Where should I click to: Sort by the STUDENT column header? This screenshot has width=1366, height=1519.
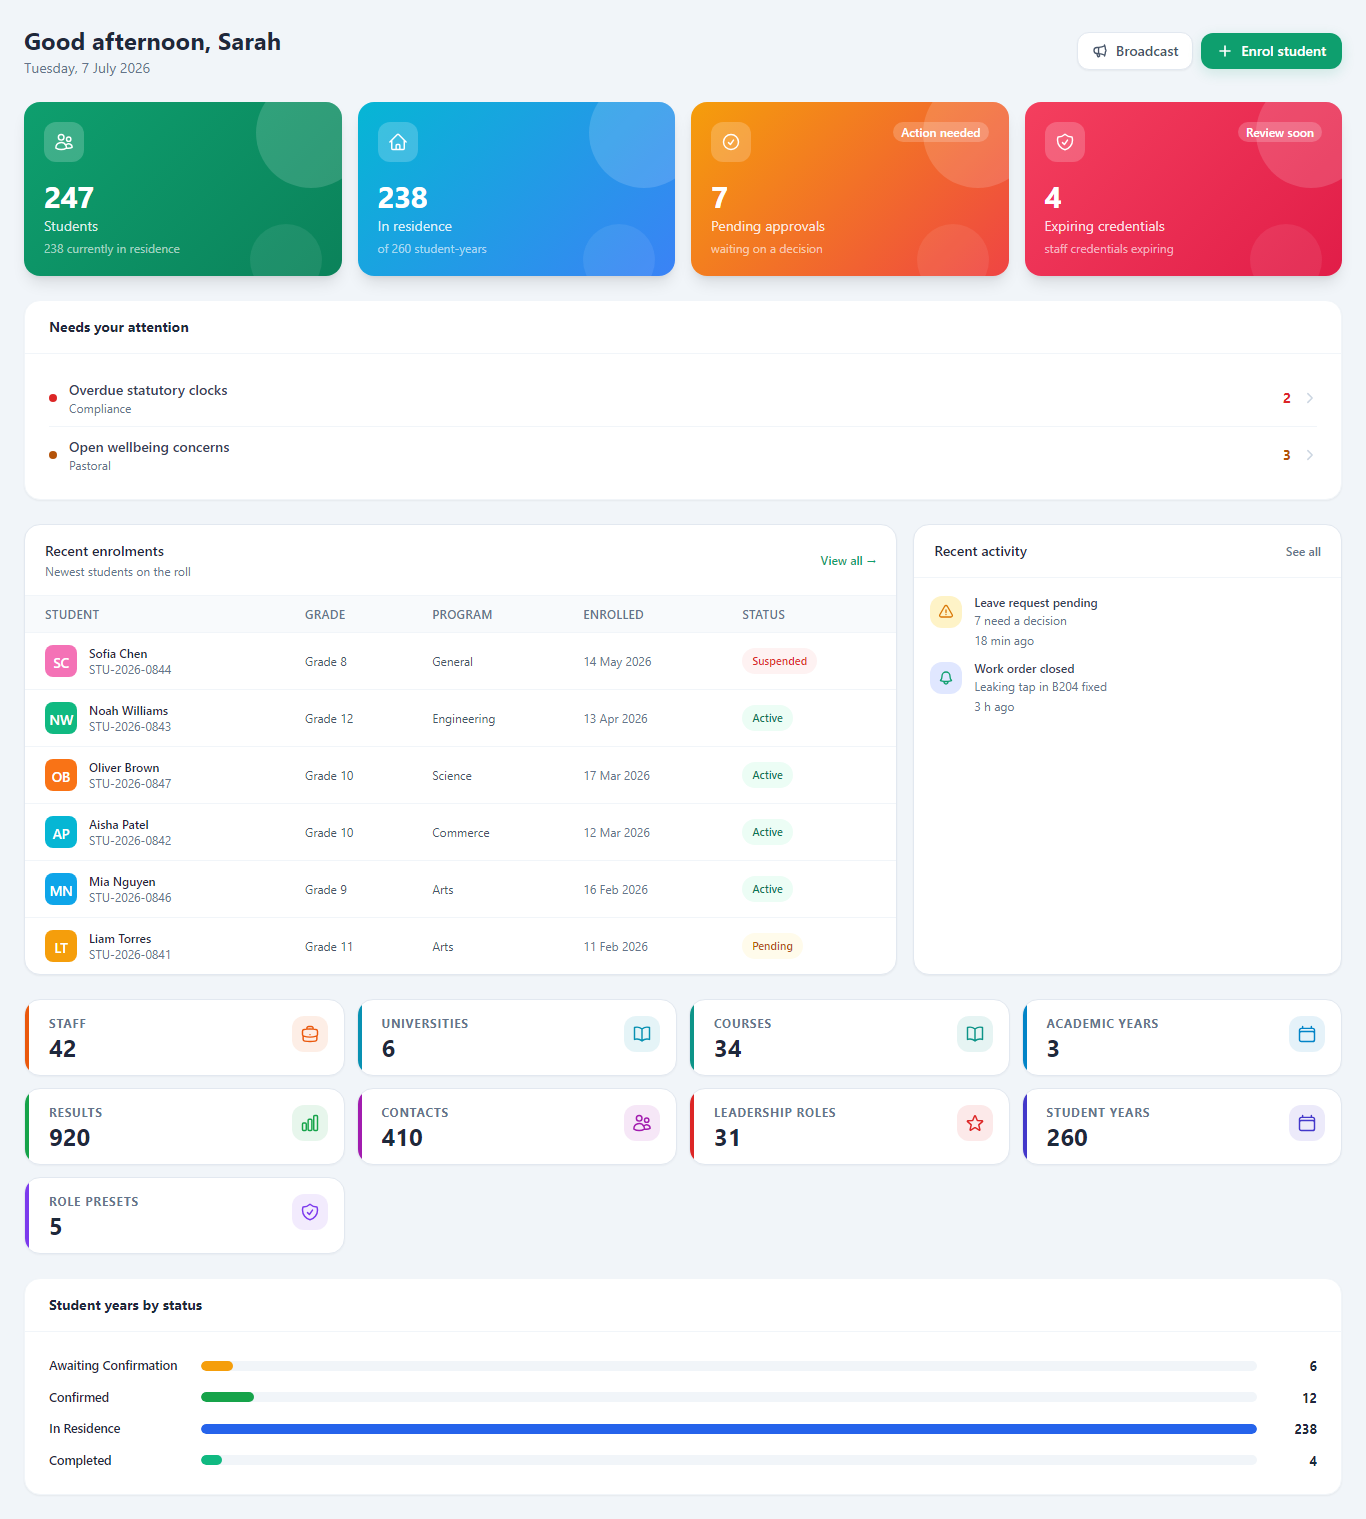coord(72,615)
